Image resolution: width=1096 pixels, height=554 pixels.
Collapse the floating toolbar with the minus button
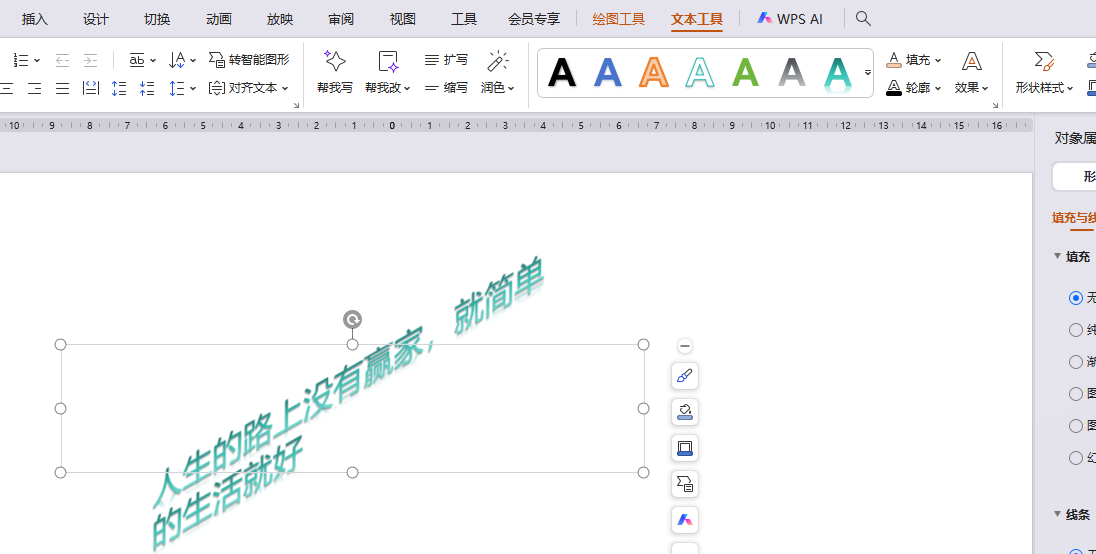point(685,346)
